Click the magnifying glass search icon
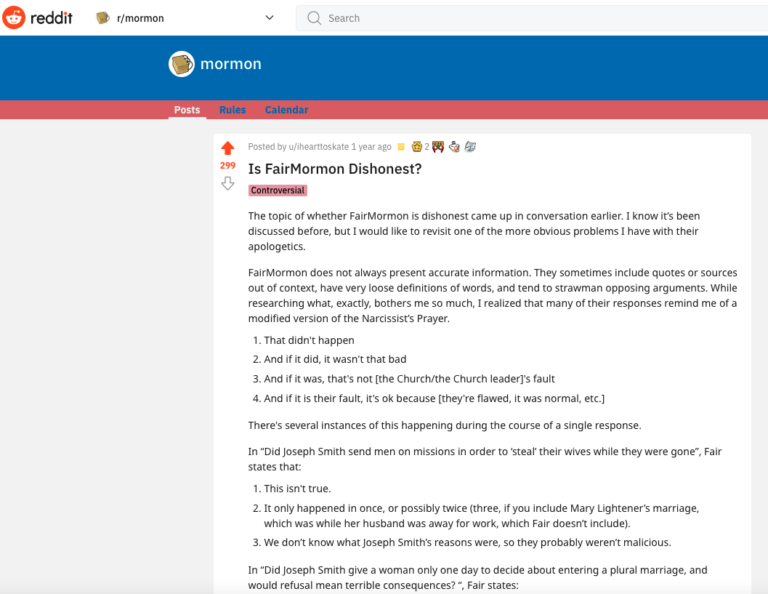The image size is (768, 594). (314, 18)
